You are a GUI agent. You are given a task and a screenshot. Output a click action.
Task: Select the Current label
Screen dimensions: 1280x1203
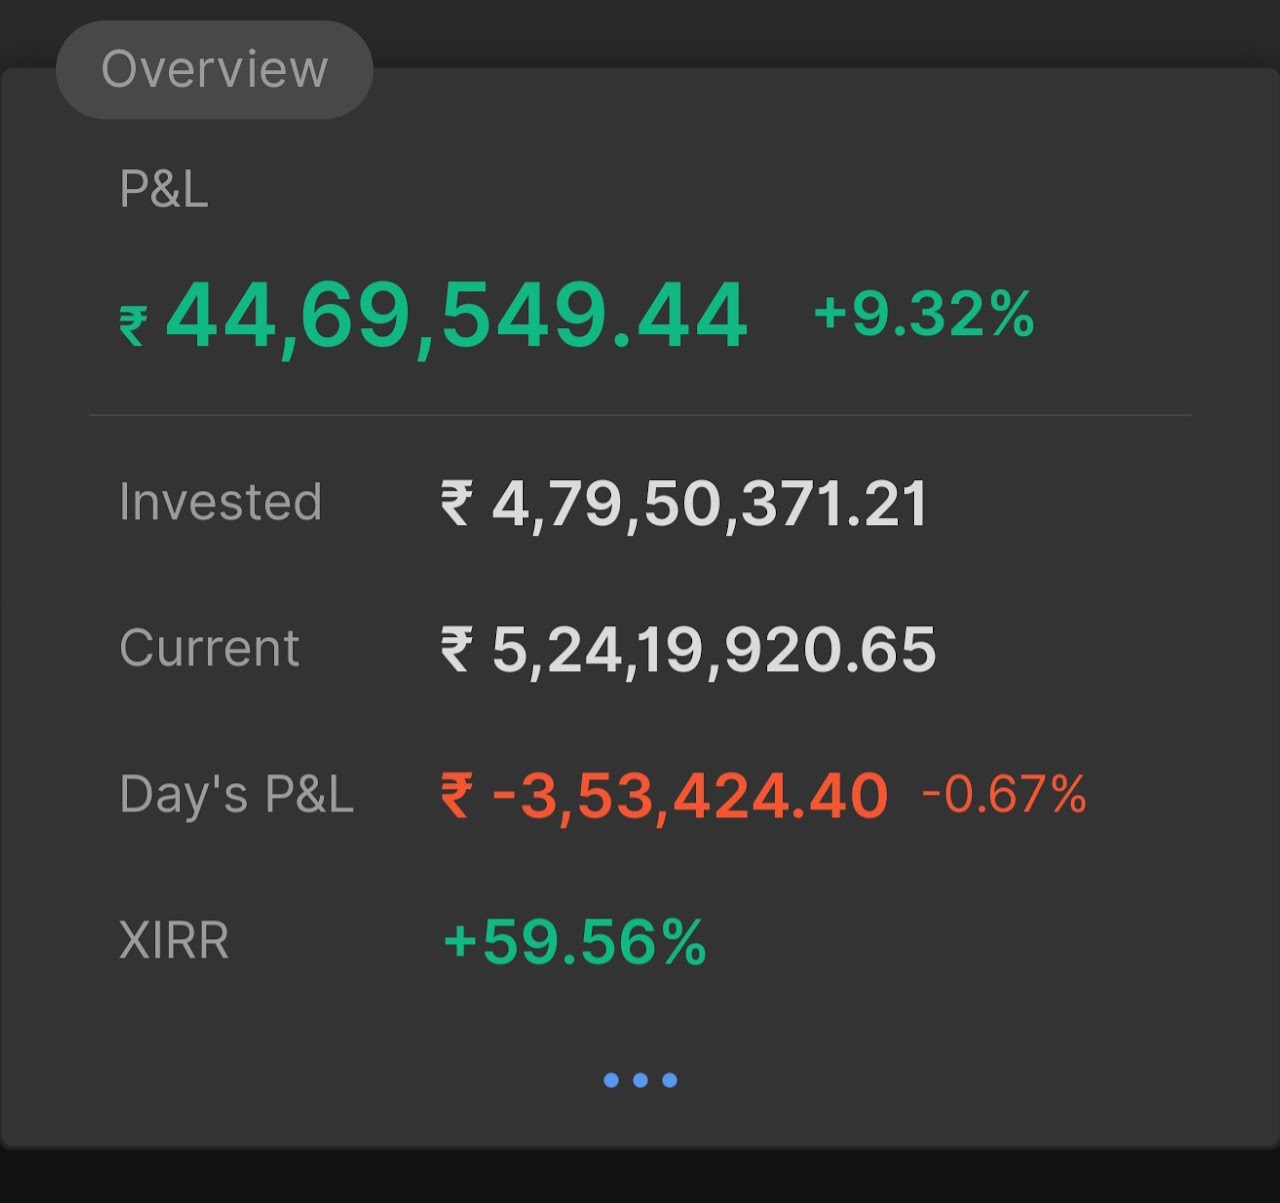209,648
